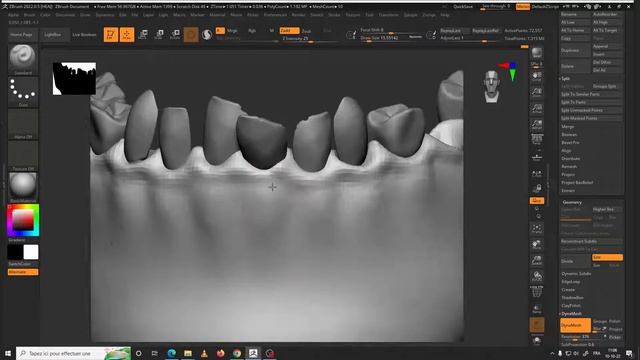640x360 pixels.
Task: Toggle the Smt option near Divide
Action: [x=607, y=257]
